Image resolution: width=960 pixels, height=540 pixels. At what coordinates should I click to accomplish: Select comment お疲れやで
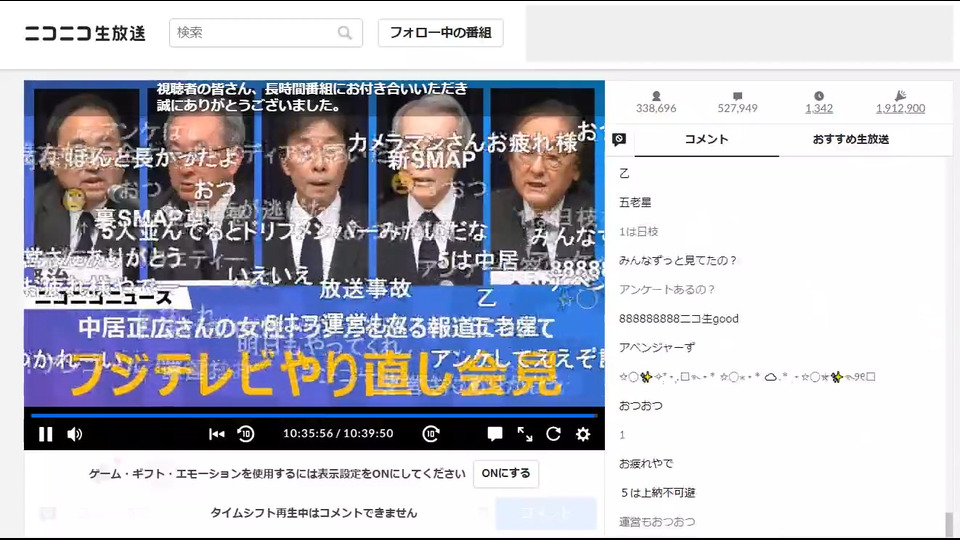point(645,463)
